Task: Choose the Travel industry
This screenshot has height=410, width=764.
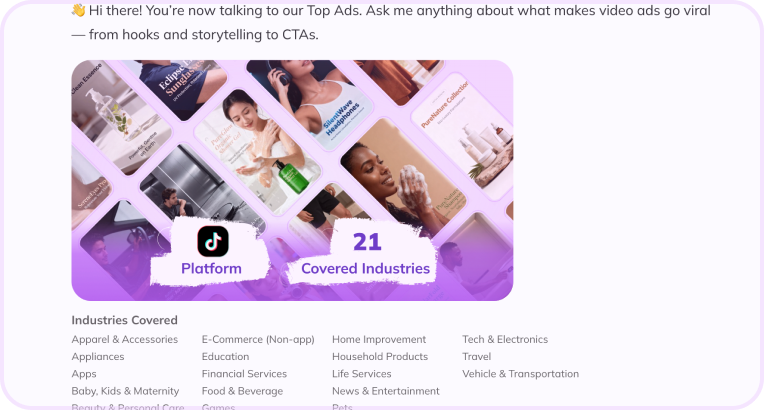Action: coord(477,357)
